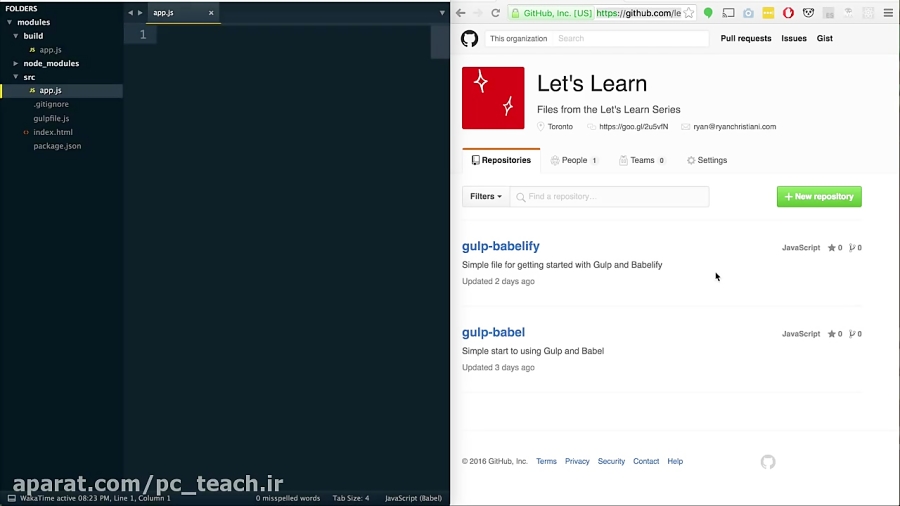This screenshot has height=506, width=900.
Task: Close the app.js tab in Sublime
Action: [x=211, y=13]
